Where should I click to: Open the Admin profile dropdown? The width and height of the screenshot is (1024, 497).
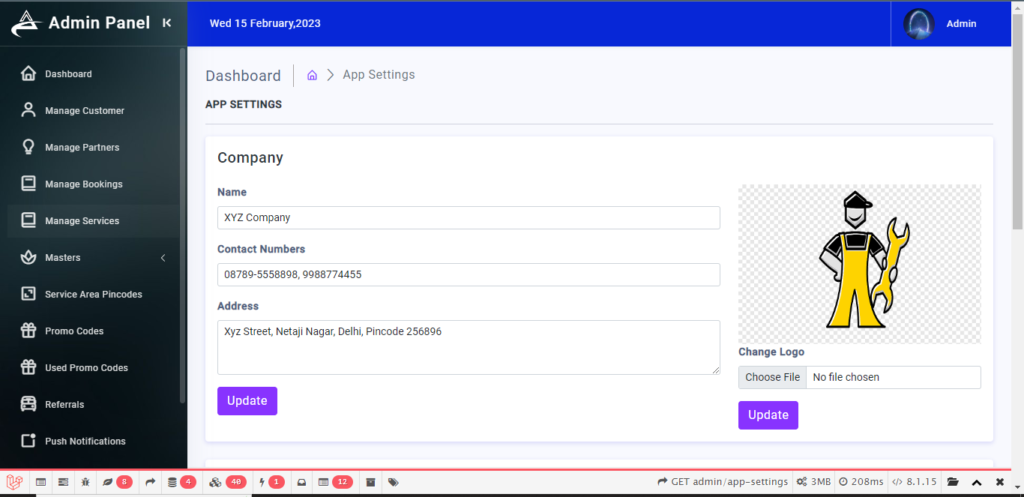click(x=940, y=24)
